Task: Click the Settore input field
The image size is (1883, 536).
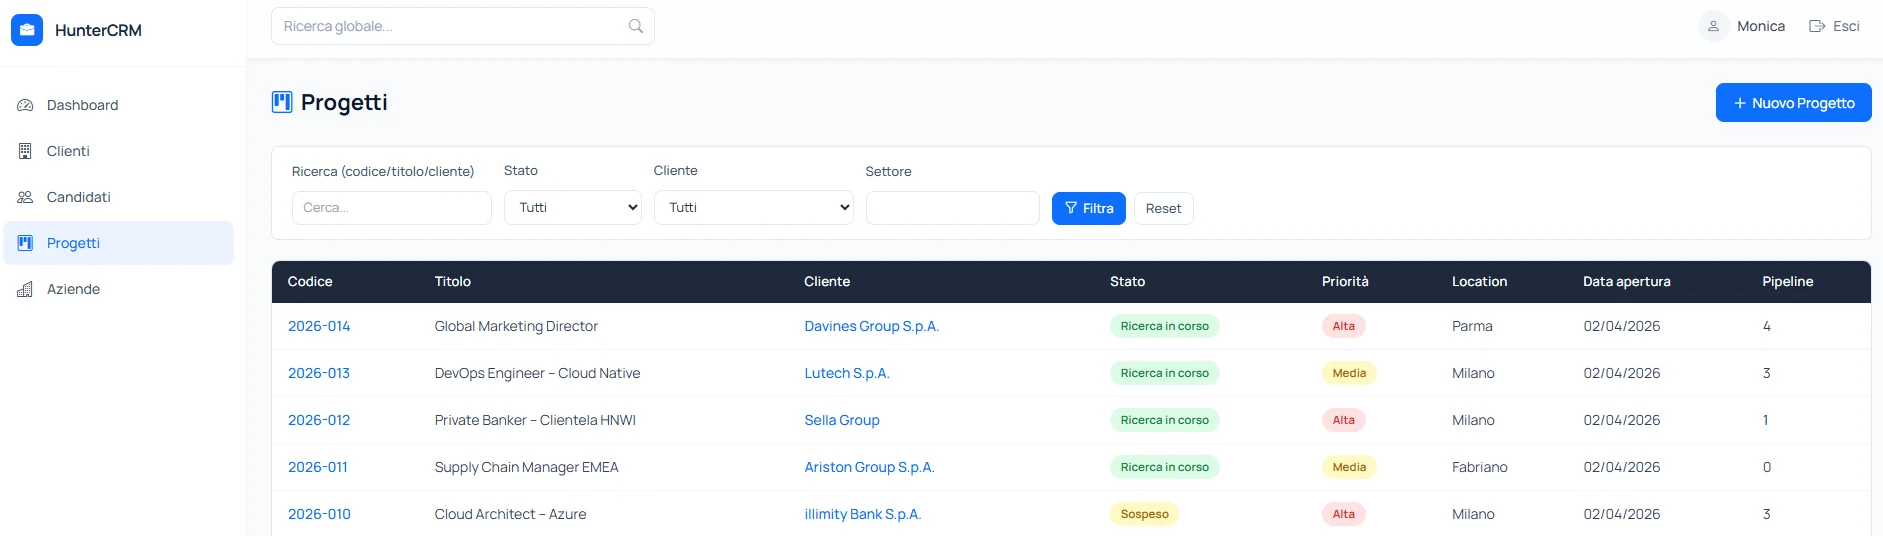Action: 953,208
